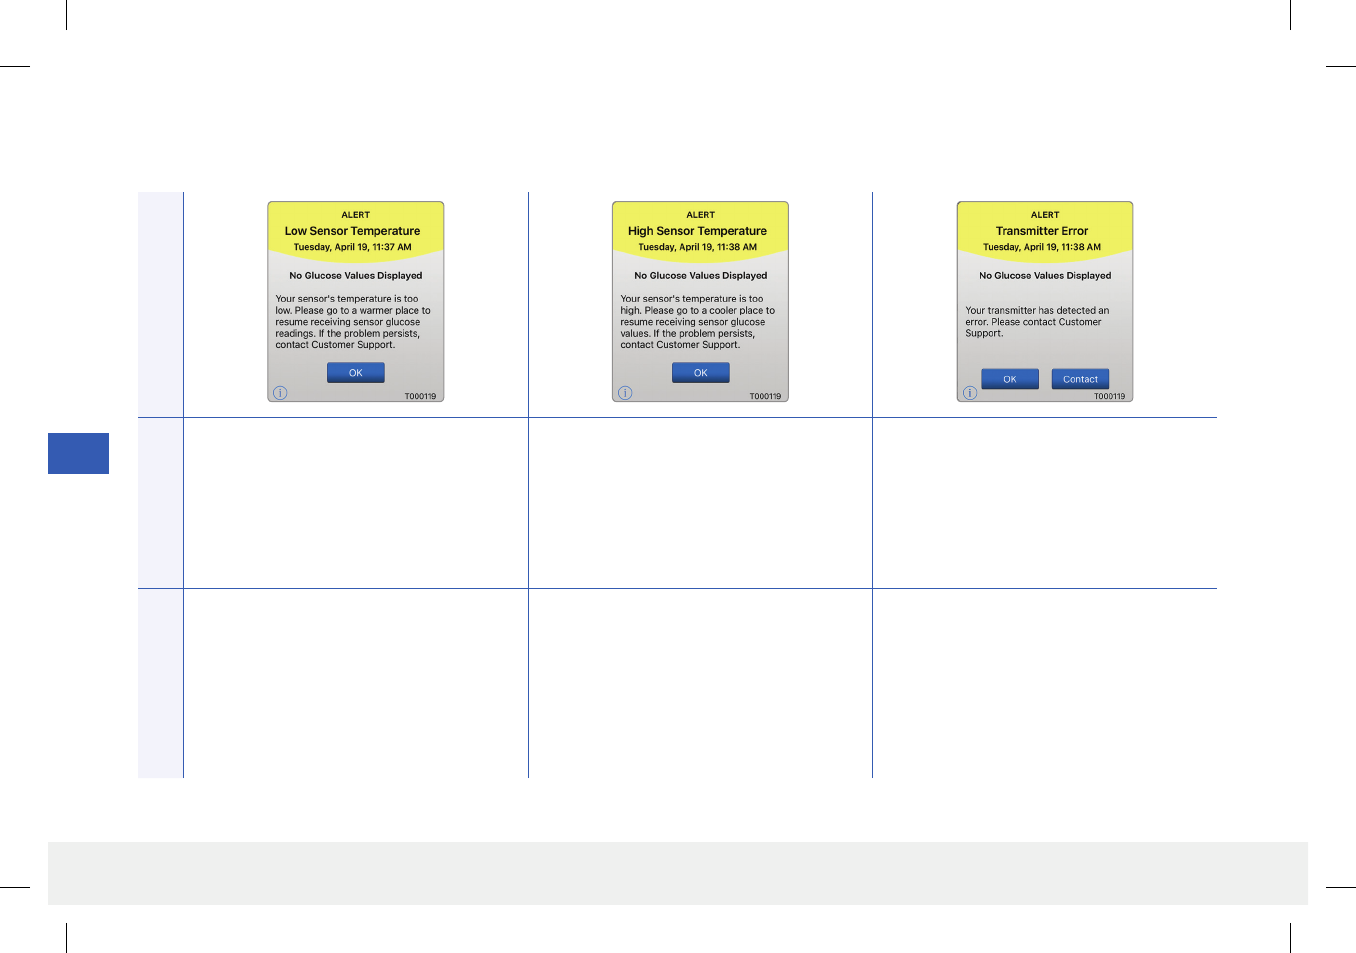Screen dimensions: 1356x953
Task: Select the 'Low Sensor Temperature' title text
Action: pos(352,231)
